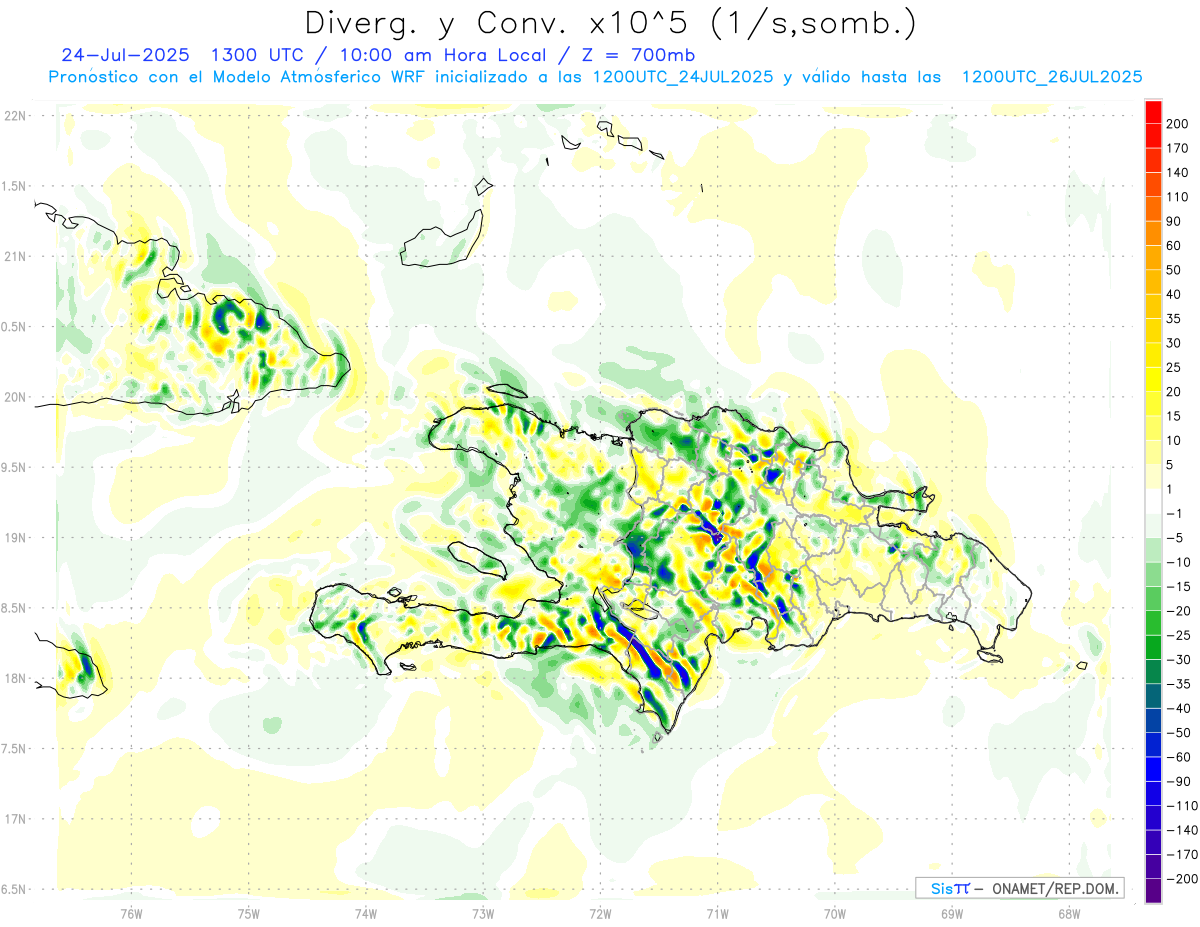Viewport: 1200px width, 927px height.
Task: Click the dark purple bottom swatch of the color scale
Action: 1154,891
